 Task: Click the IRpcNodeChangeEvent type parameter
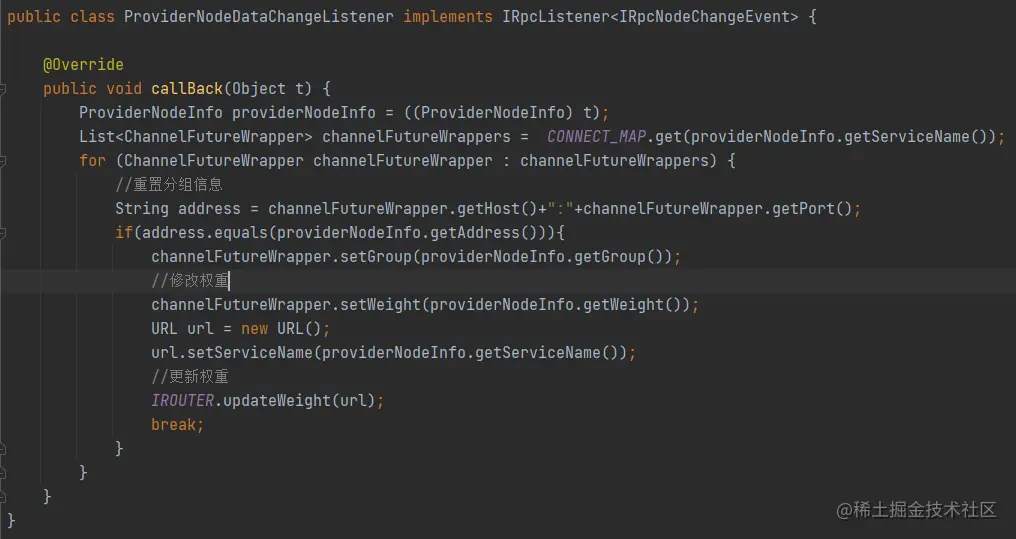(704, 16)
